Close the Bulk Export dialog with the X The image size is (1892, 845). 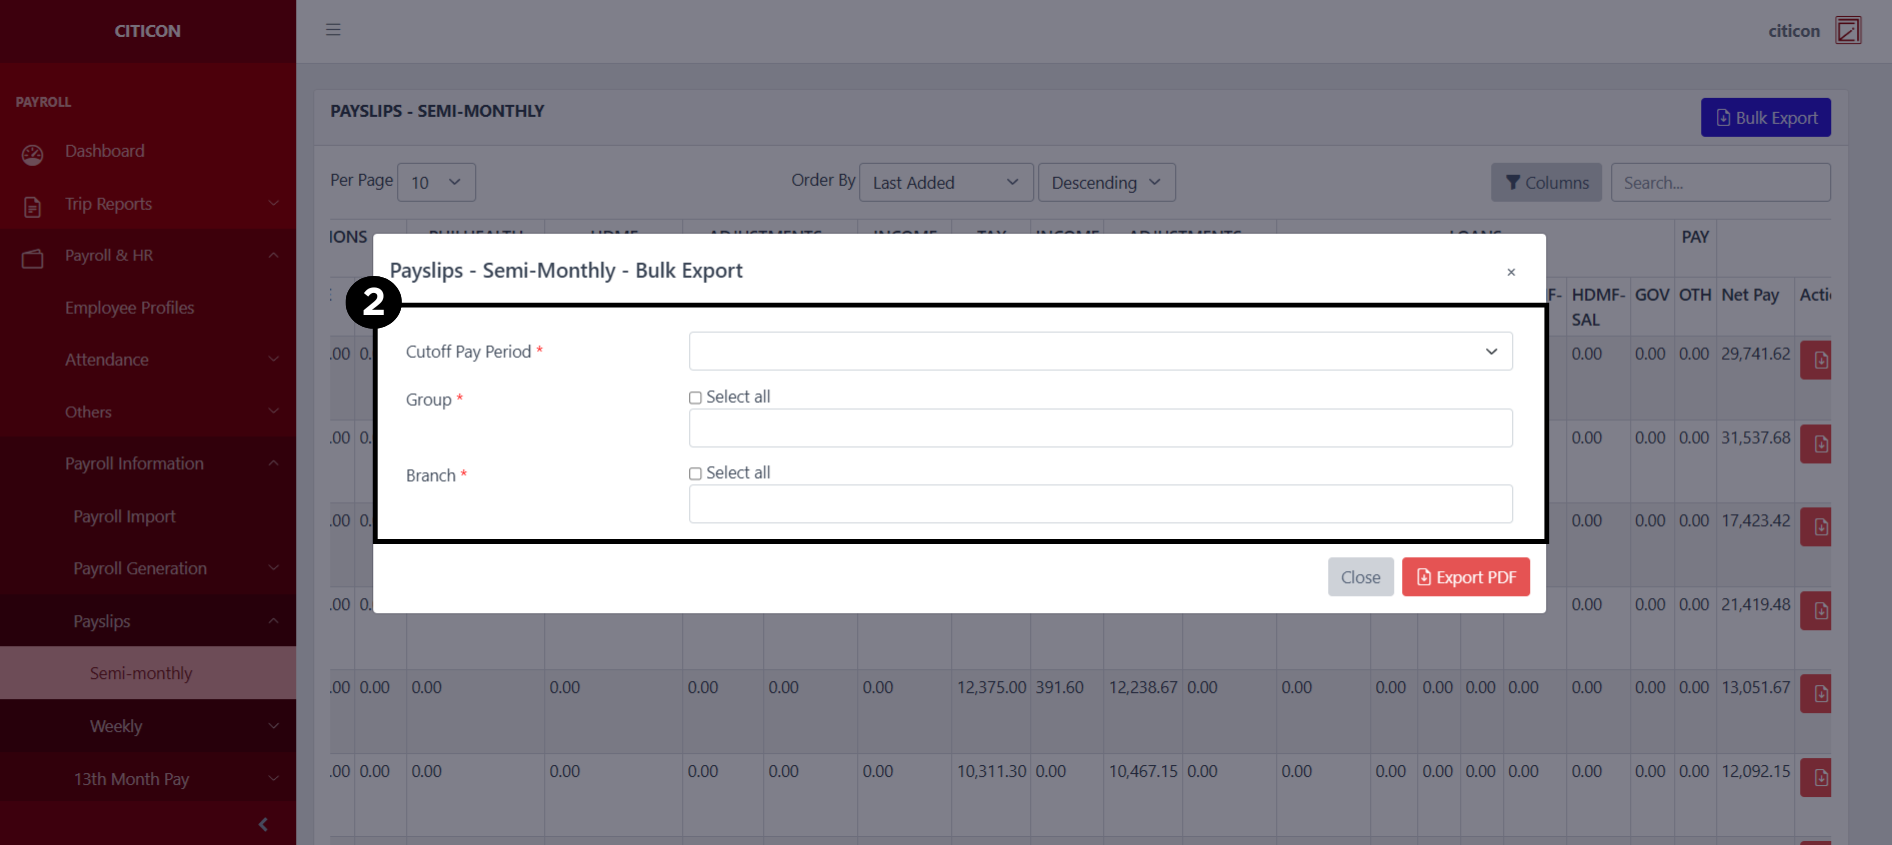pyautogui.click(x=1511, y=272)
